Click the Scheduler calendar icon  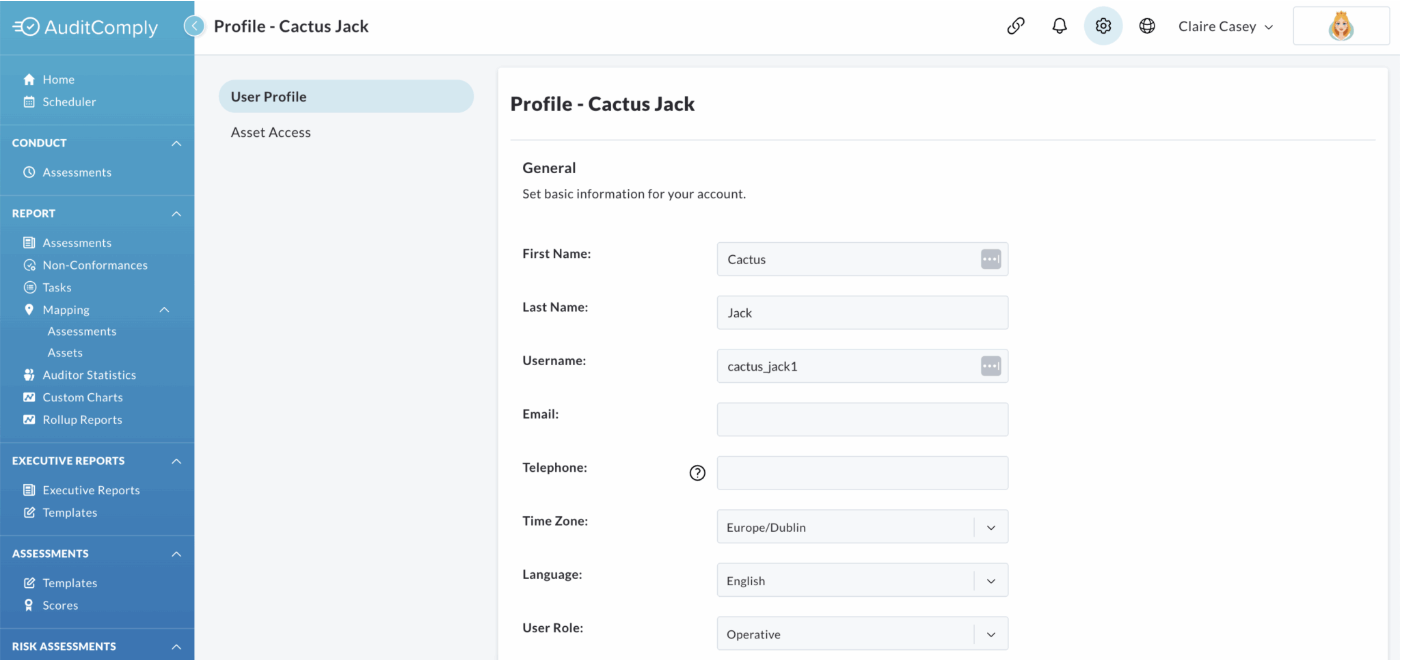point(29,102)
